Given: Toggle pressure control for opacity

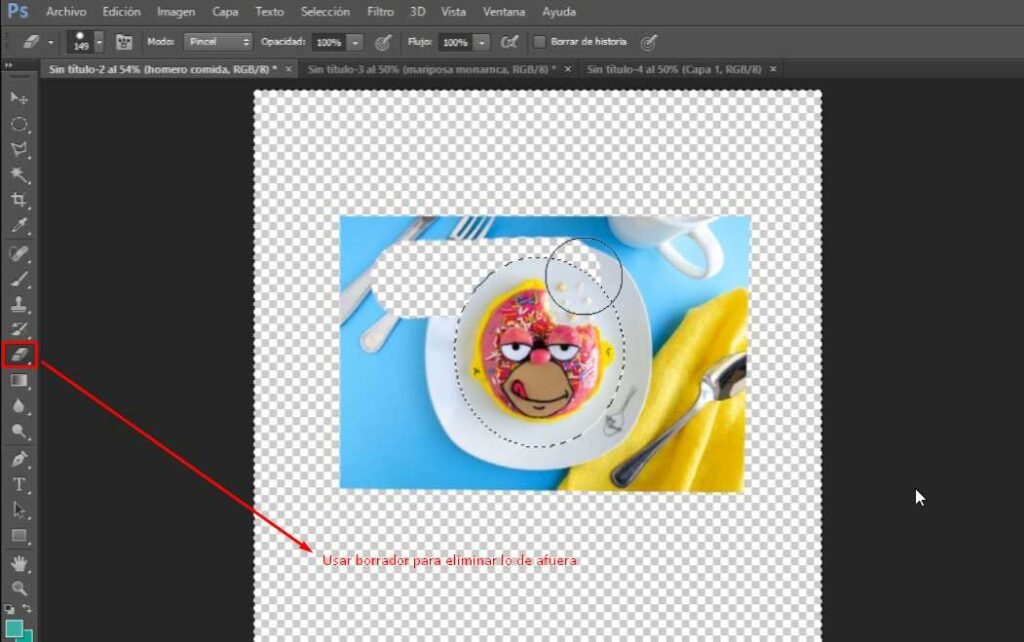Looking at the screenshot, I should [383, 42].
